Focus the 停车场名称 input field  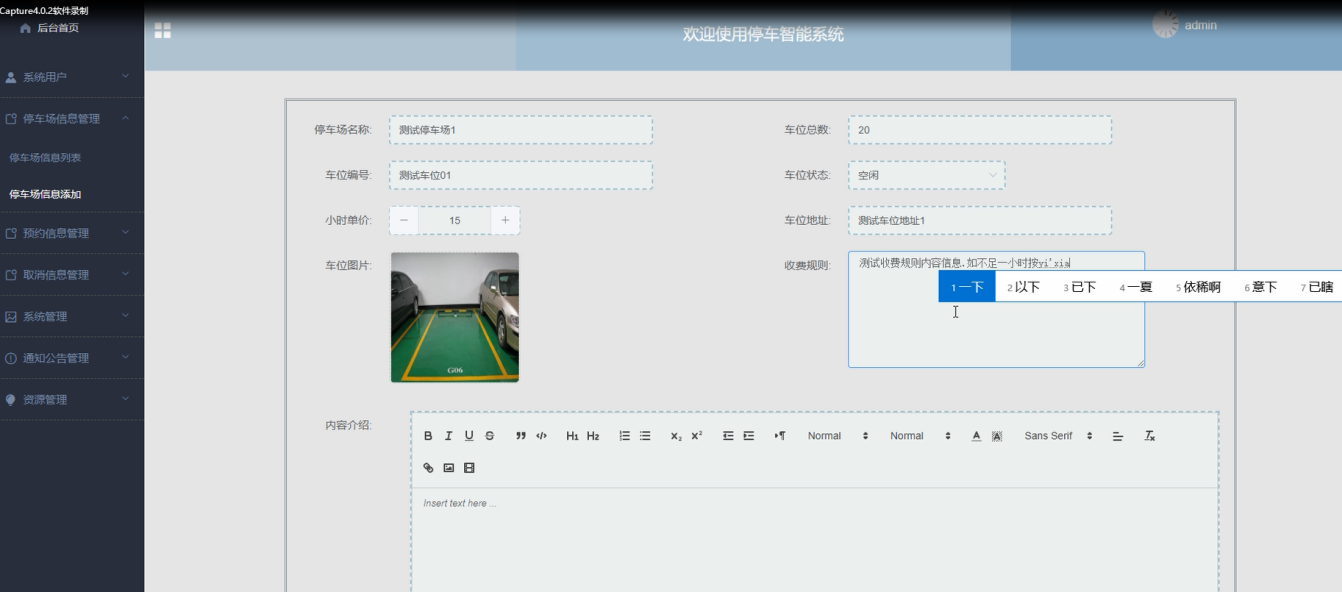(521, 130)
